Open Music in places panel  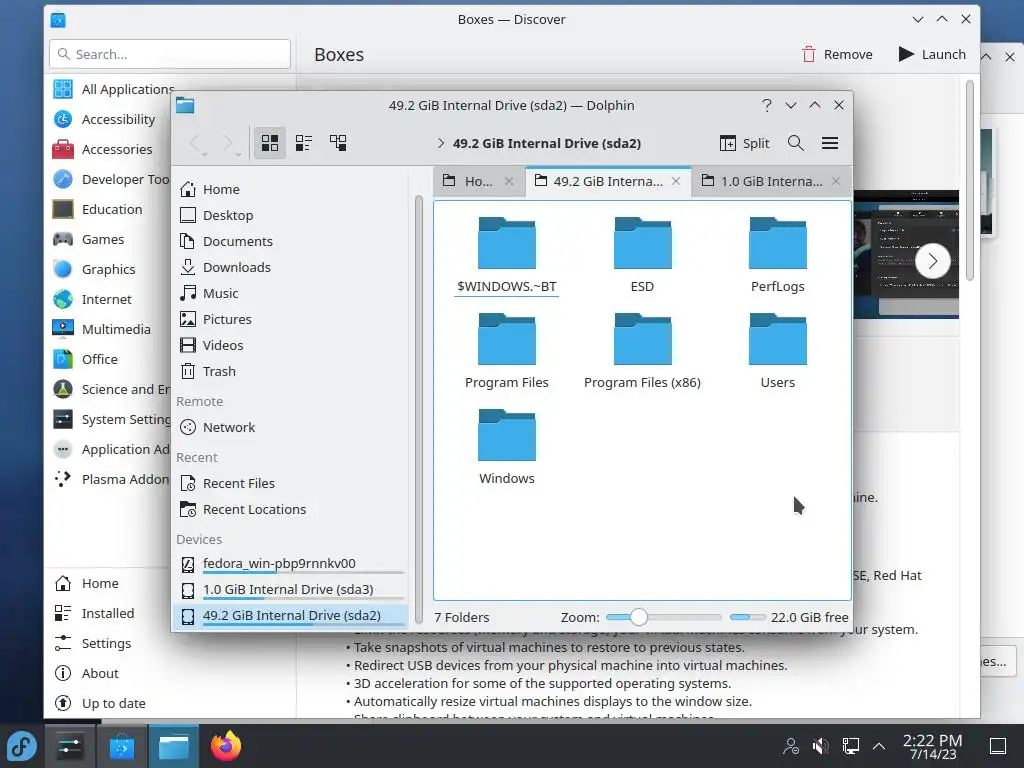pyautogui.click(x=293, y=293)
